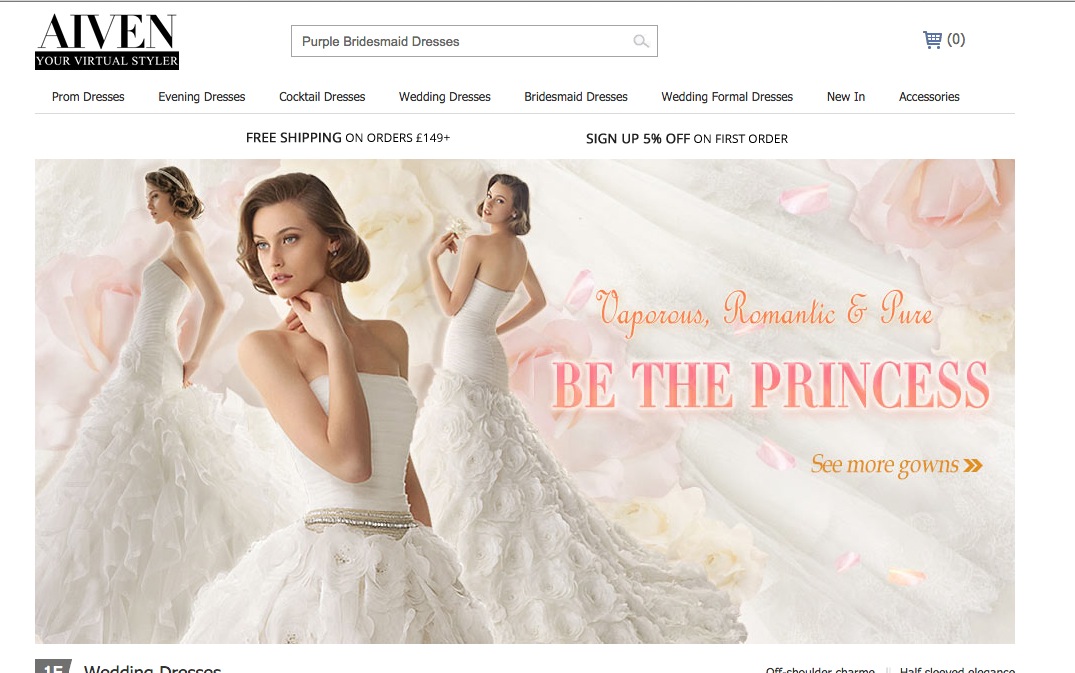This screenshot has width=1075, height=673.
Task: Click the See more gowns link
Action: click(884, 465)
